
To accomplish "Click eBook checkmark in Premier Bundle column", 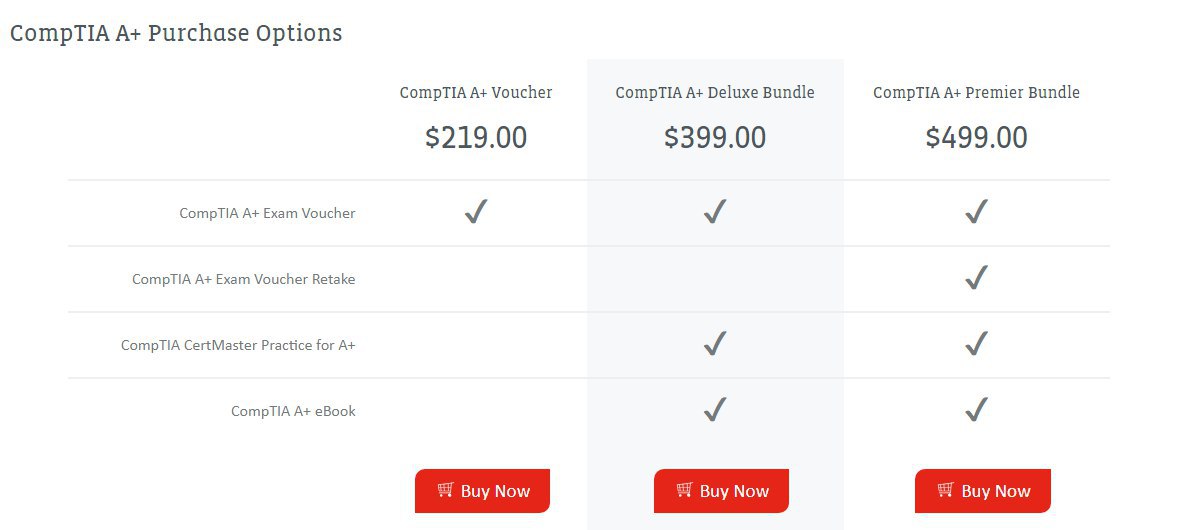I will 976,410.
